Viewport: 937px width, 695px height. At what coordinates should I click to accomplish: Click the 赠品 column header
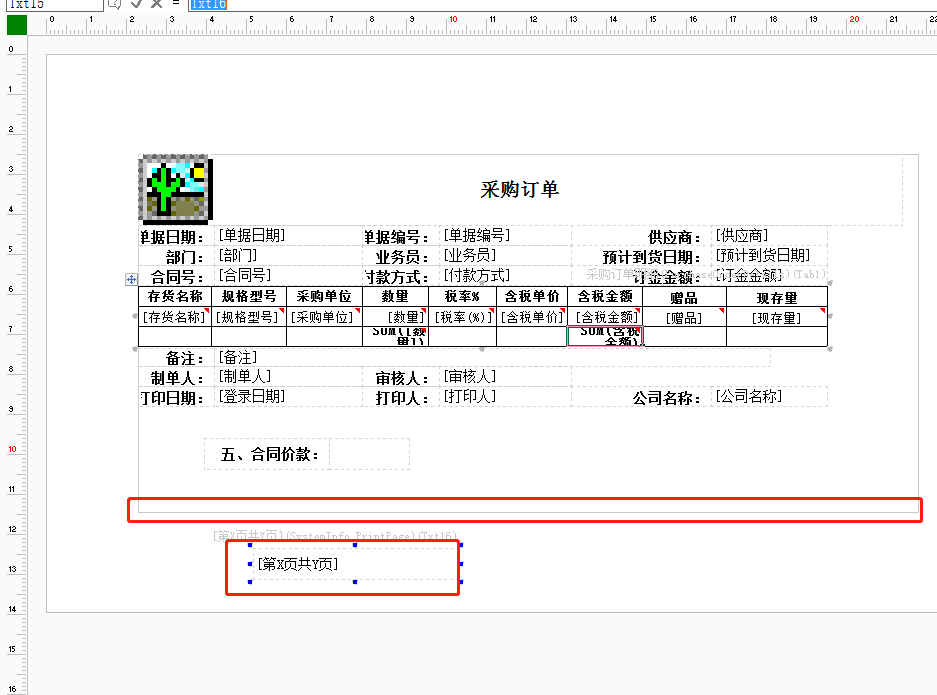(x=684, y=298)
